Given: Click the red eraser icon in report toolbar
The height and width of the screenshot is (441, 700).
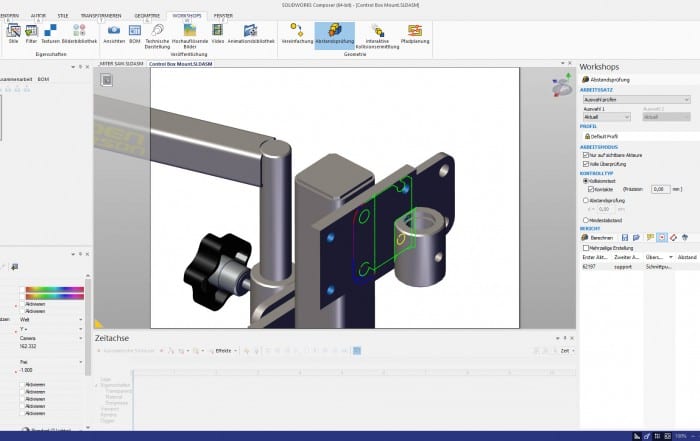Looking at the screenshot, I should point(673,237).
